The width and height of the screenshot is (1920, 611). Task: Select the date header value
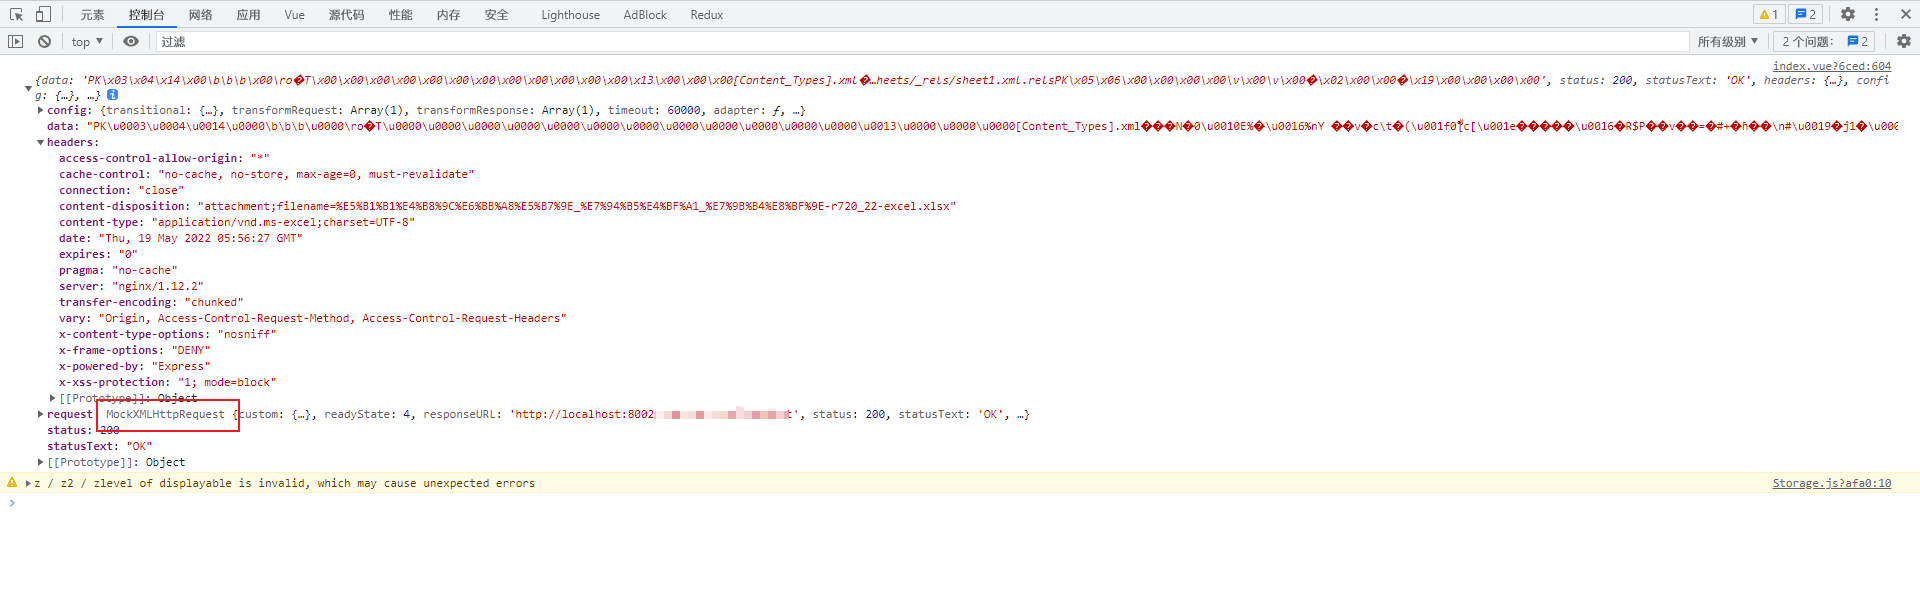(x=200, y=238)
